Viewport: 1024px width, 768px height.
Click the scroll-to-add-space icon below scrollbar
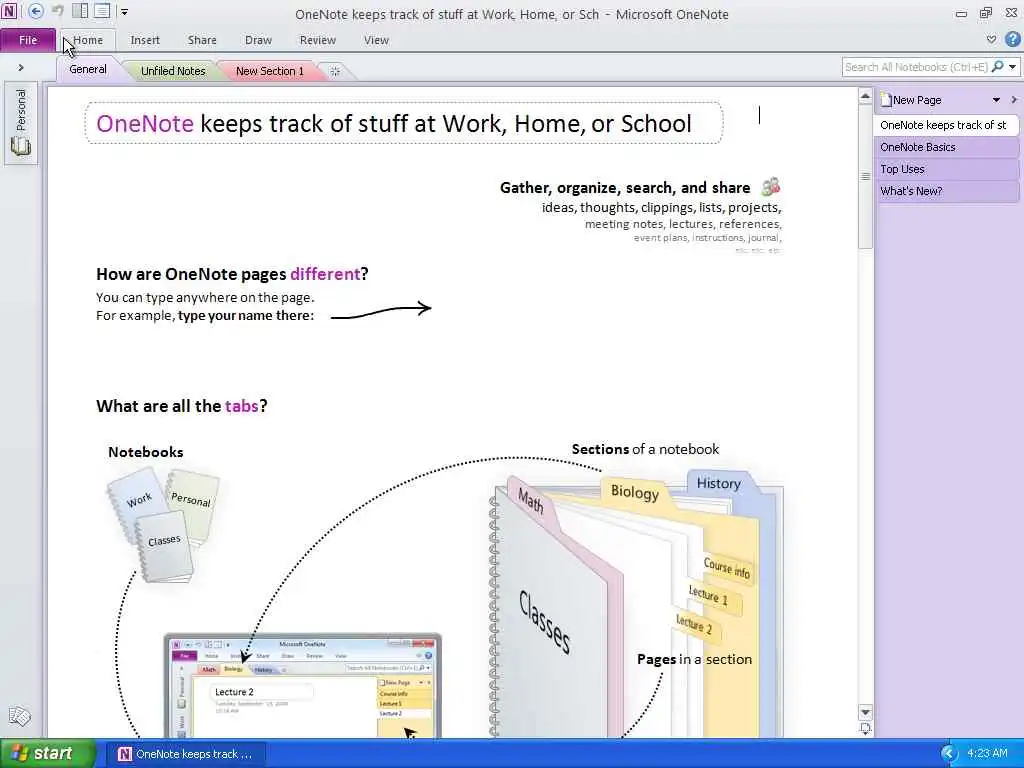click(865, 729)
